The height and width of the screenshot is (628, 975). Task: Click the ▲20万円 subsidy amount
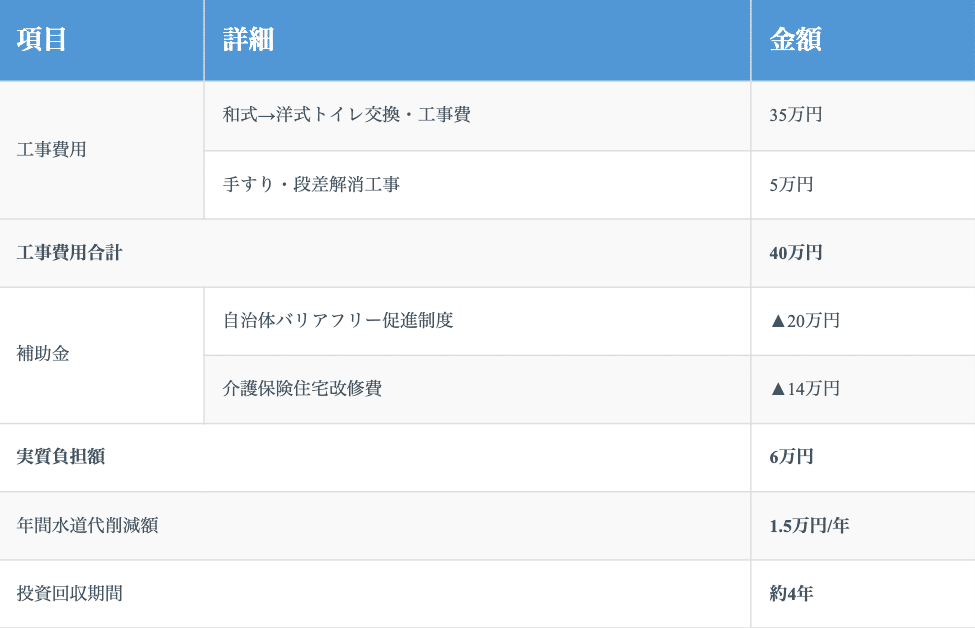coord(804,321)
